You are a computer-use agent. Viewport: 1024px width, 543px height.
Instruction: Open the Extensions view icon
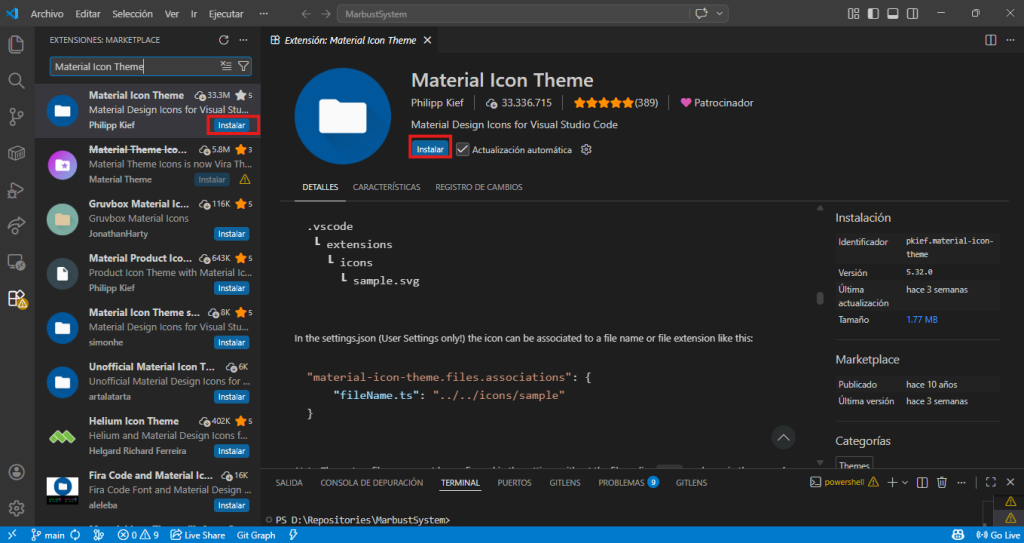click(16, 299)
